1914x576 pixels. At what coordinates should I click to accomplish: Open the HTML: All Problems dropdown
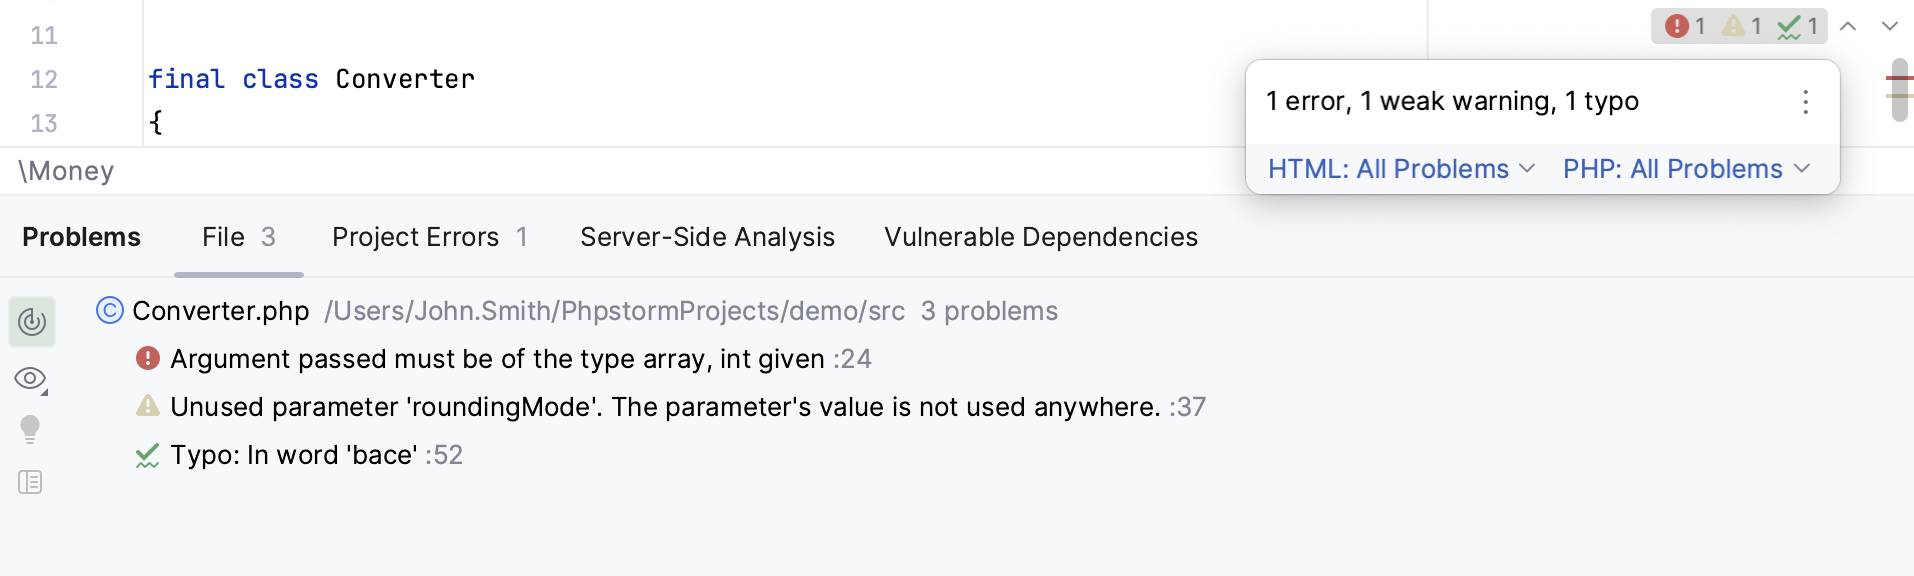(1398, 169)
